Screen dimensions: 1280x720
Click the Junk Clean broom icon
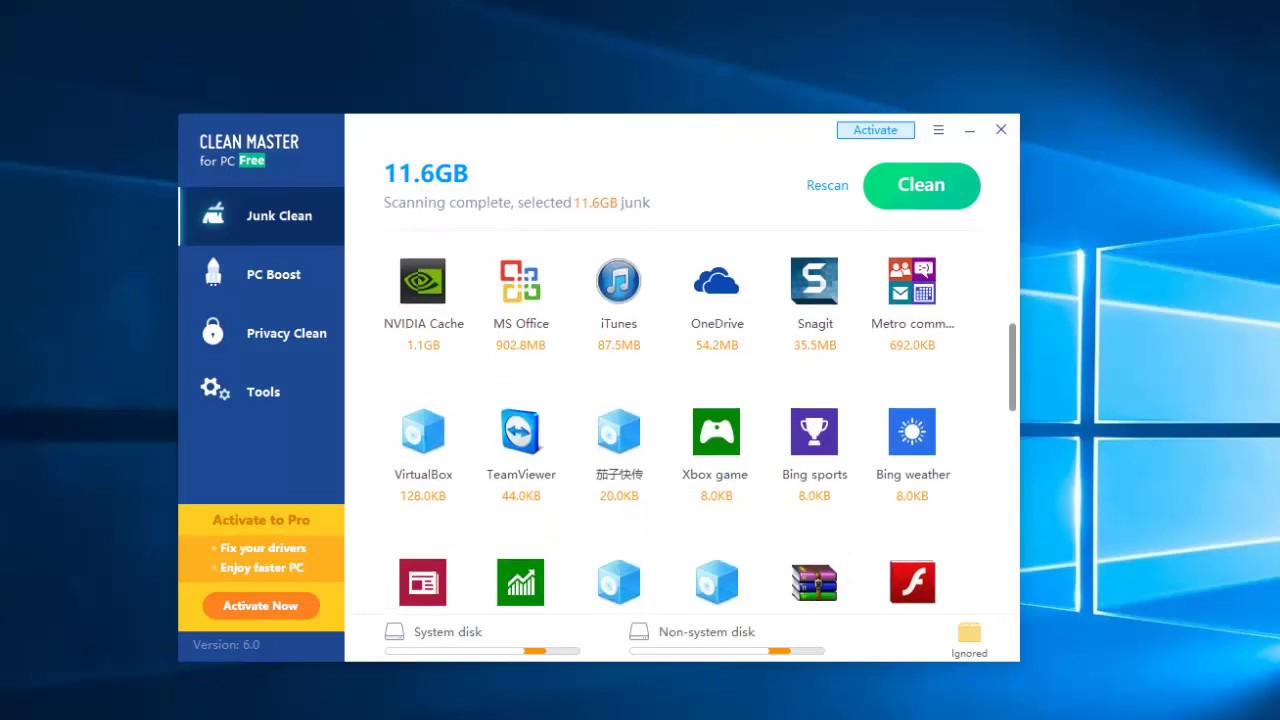click(214, 215)
